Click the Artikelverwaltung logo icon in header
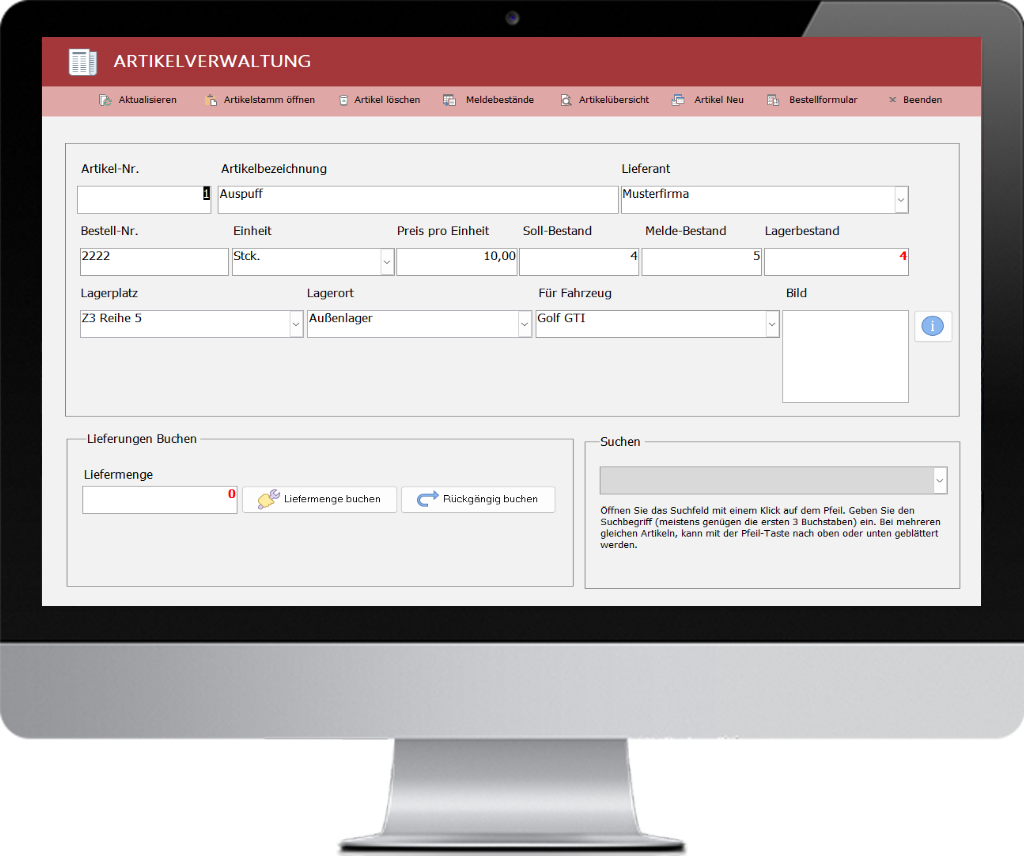Screen dimensions: 1024x856 [x=82, y=62]
